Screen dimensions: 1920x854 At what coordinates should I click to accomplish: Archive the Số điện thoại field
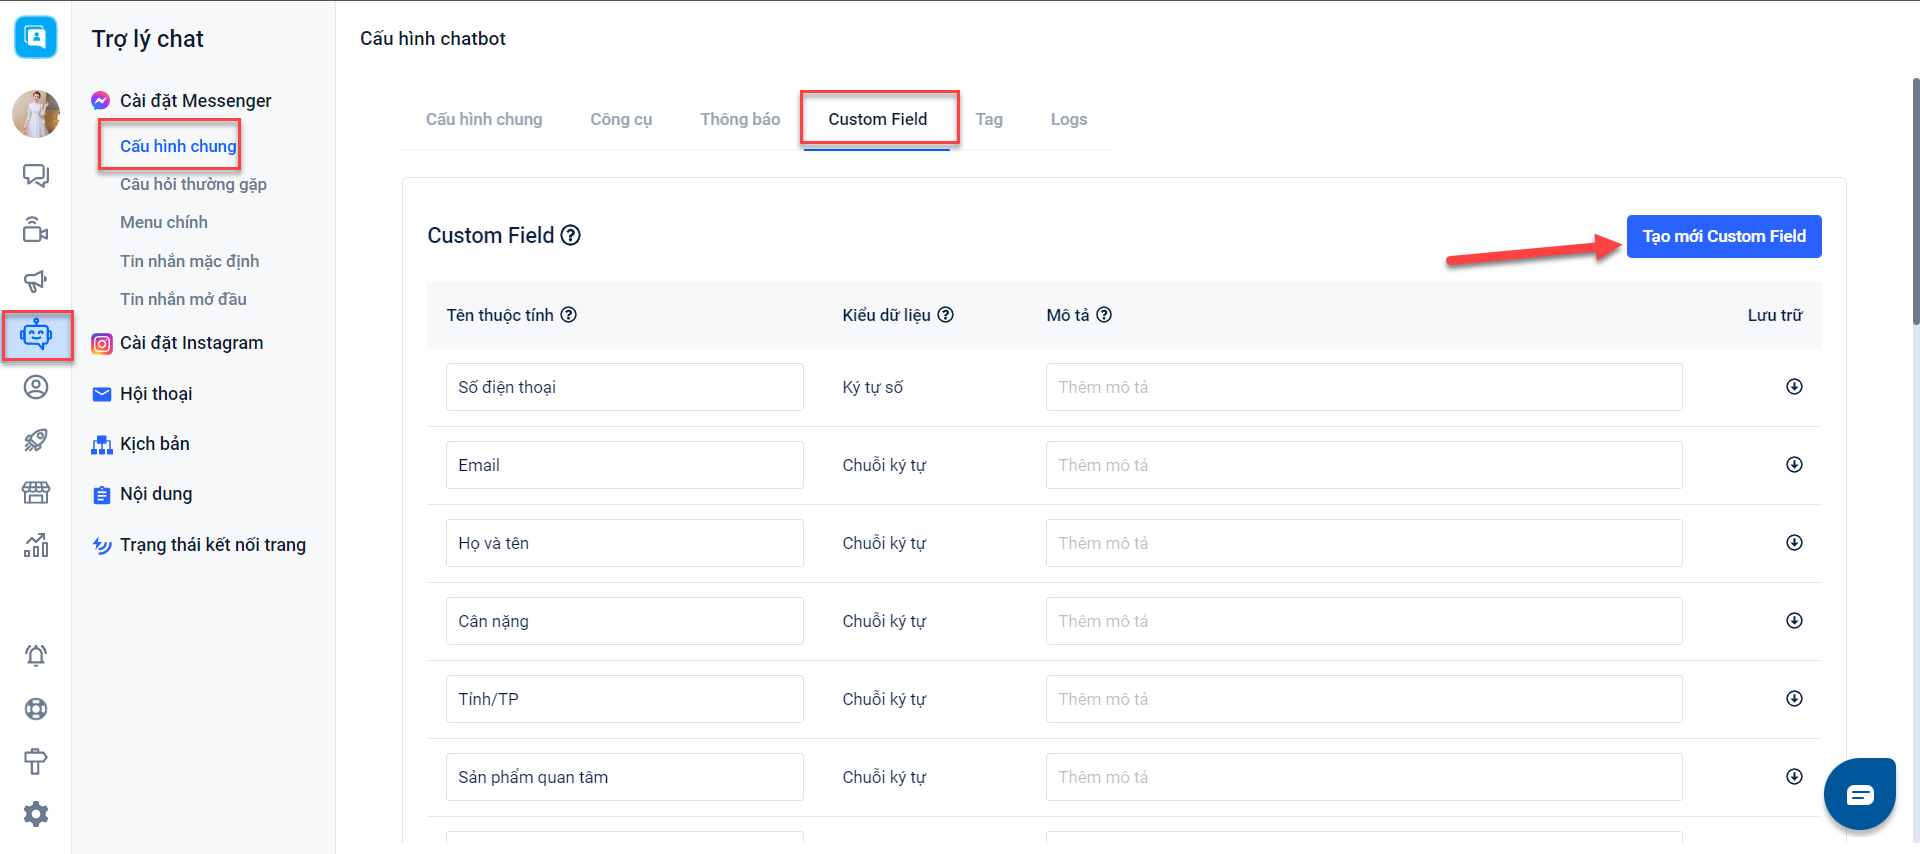pos(1794,387)
